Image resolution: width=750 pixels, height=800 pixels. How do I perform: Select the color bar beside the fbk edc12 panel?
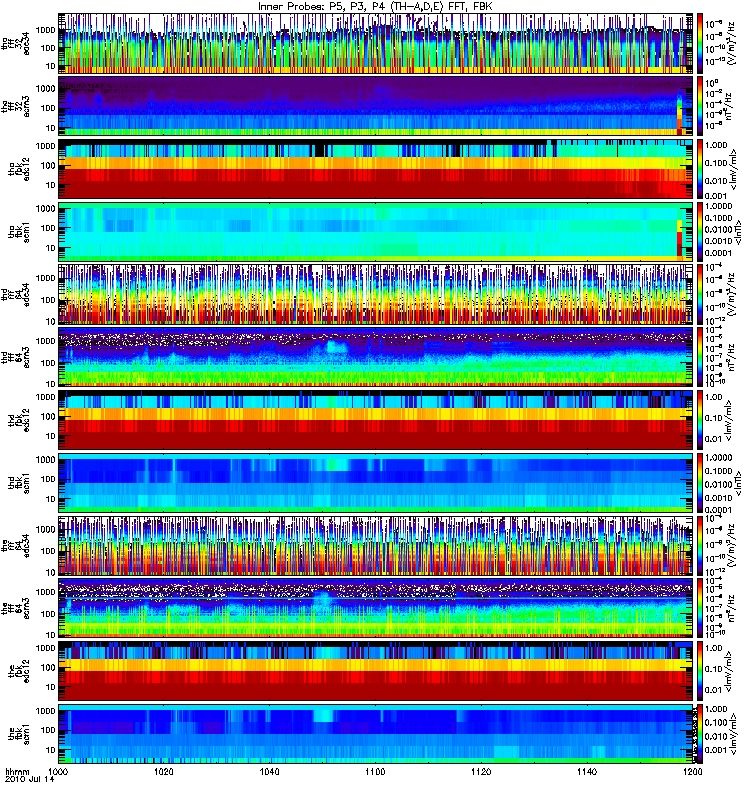(x=699, y=671)
